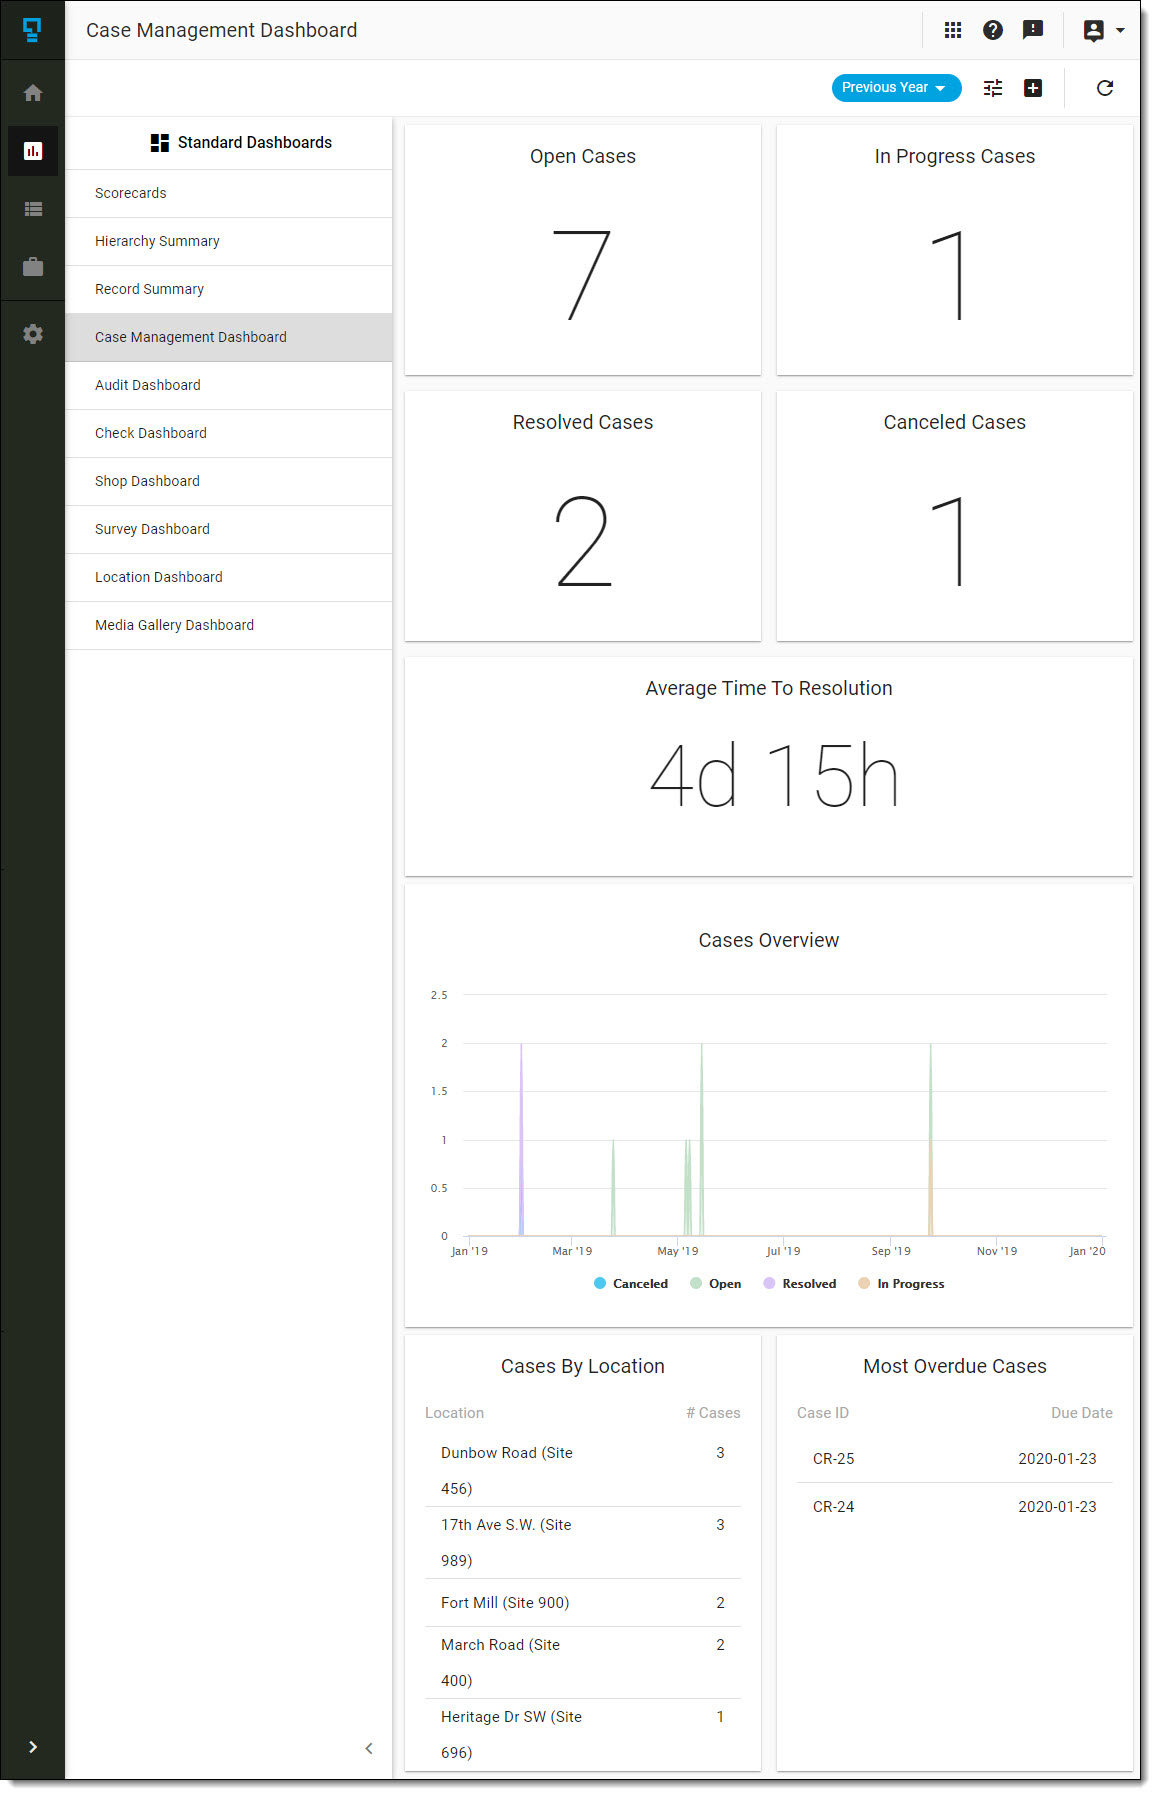Click the add widget plus icon
Screen dimensions: 1156x1795
[1033, 88]
